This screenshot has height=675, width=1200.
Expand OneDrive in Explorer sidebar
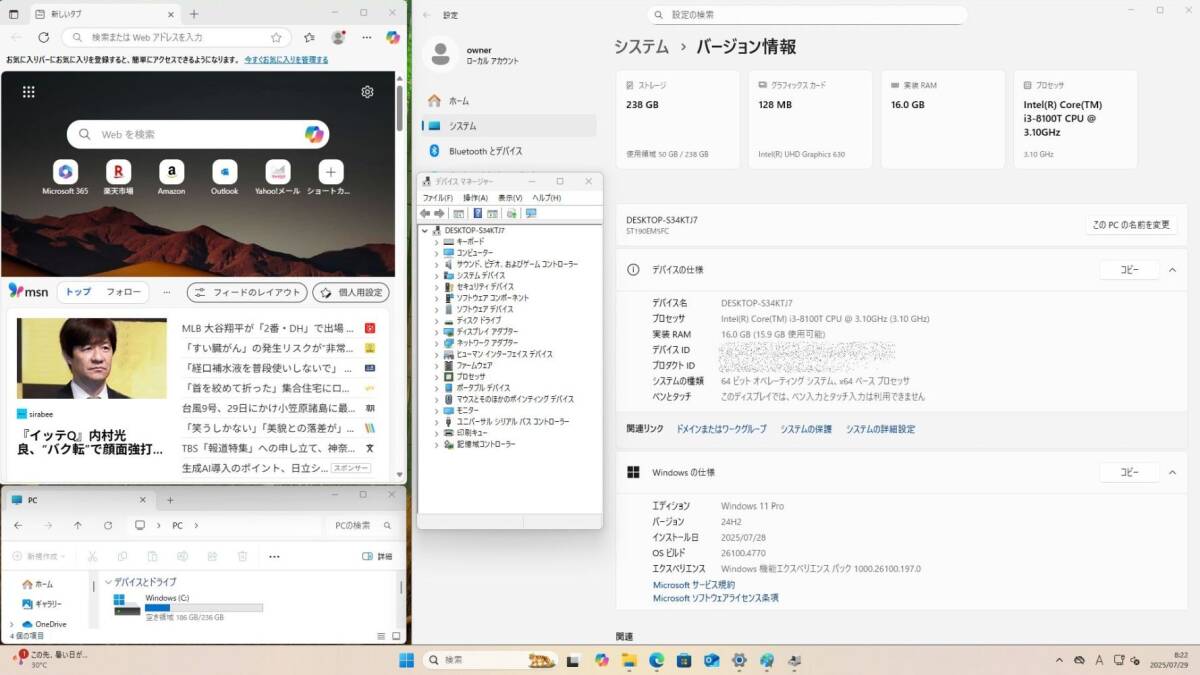coord(10,624)
